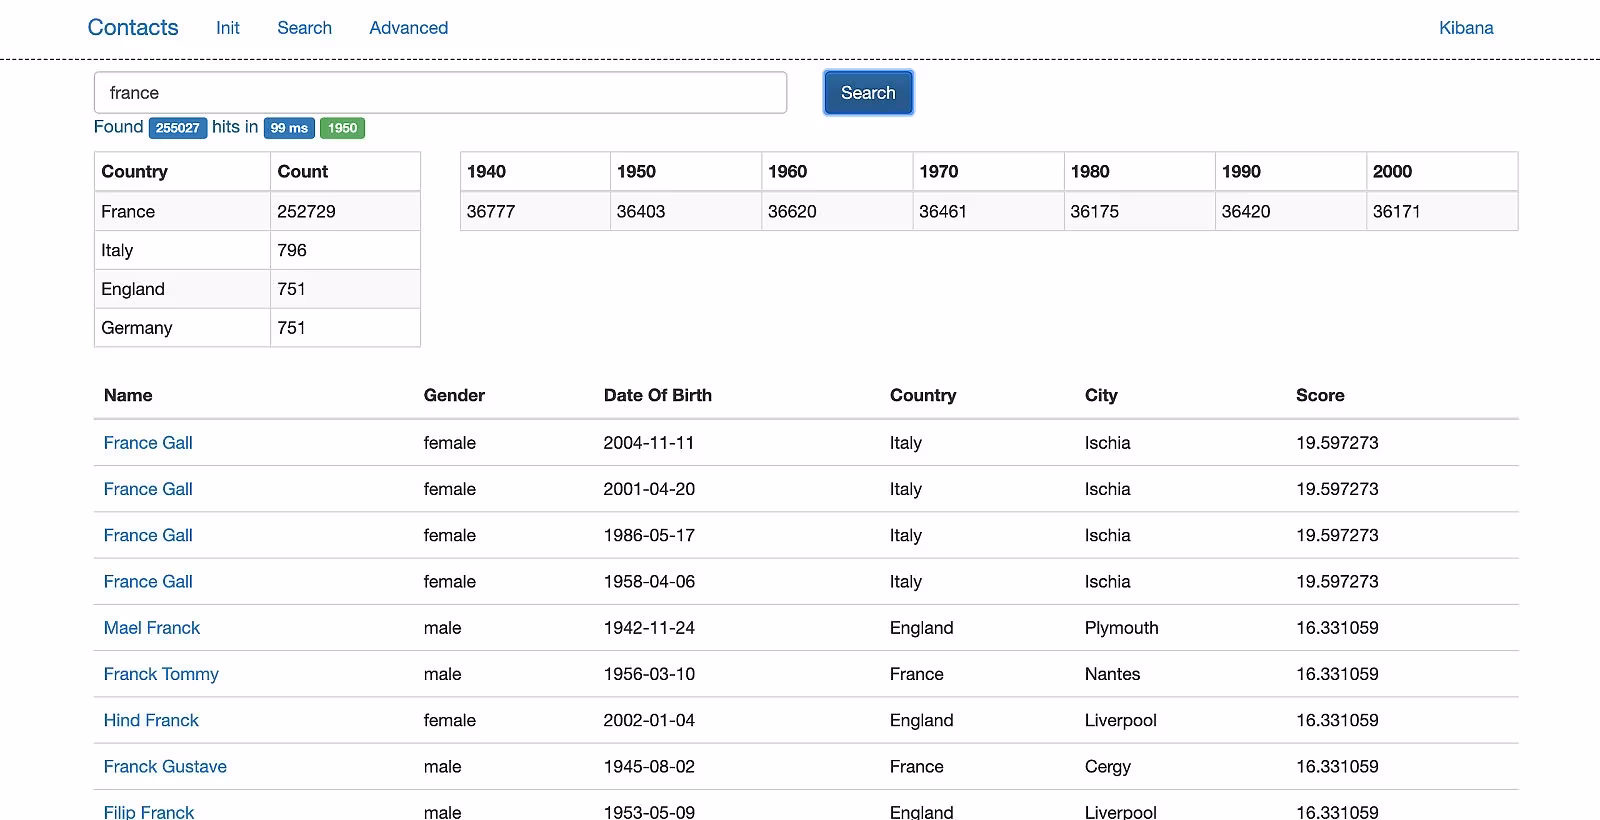Open the Franck Gustave contact
1600x820 pixels.
[165, 767]
